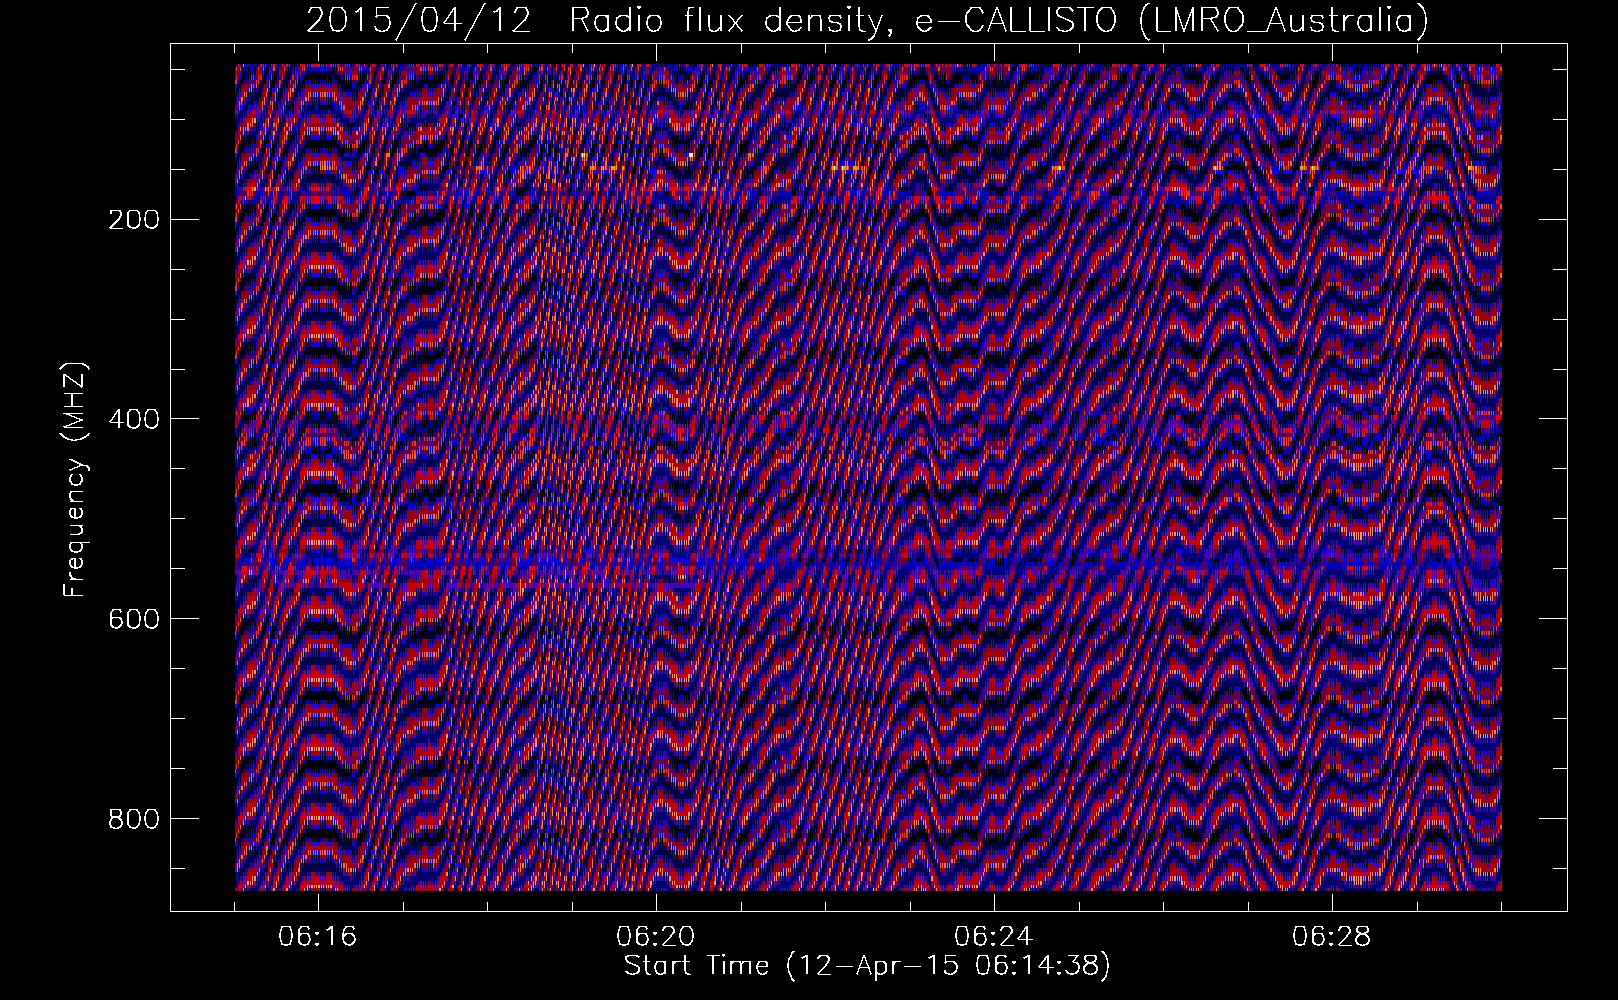The width and height of the screenshot is (1618, 1000).
Task: Click the 06:24 time tick label
Action: [993, 937]
